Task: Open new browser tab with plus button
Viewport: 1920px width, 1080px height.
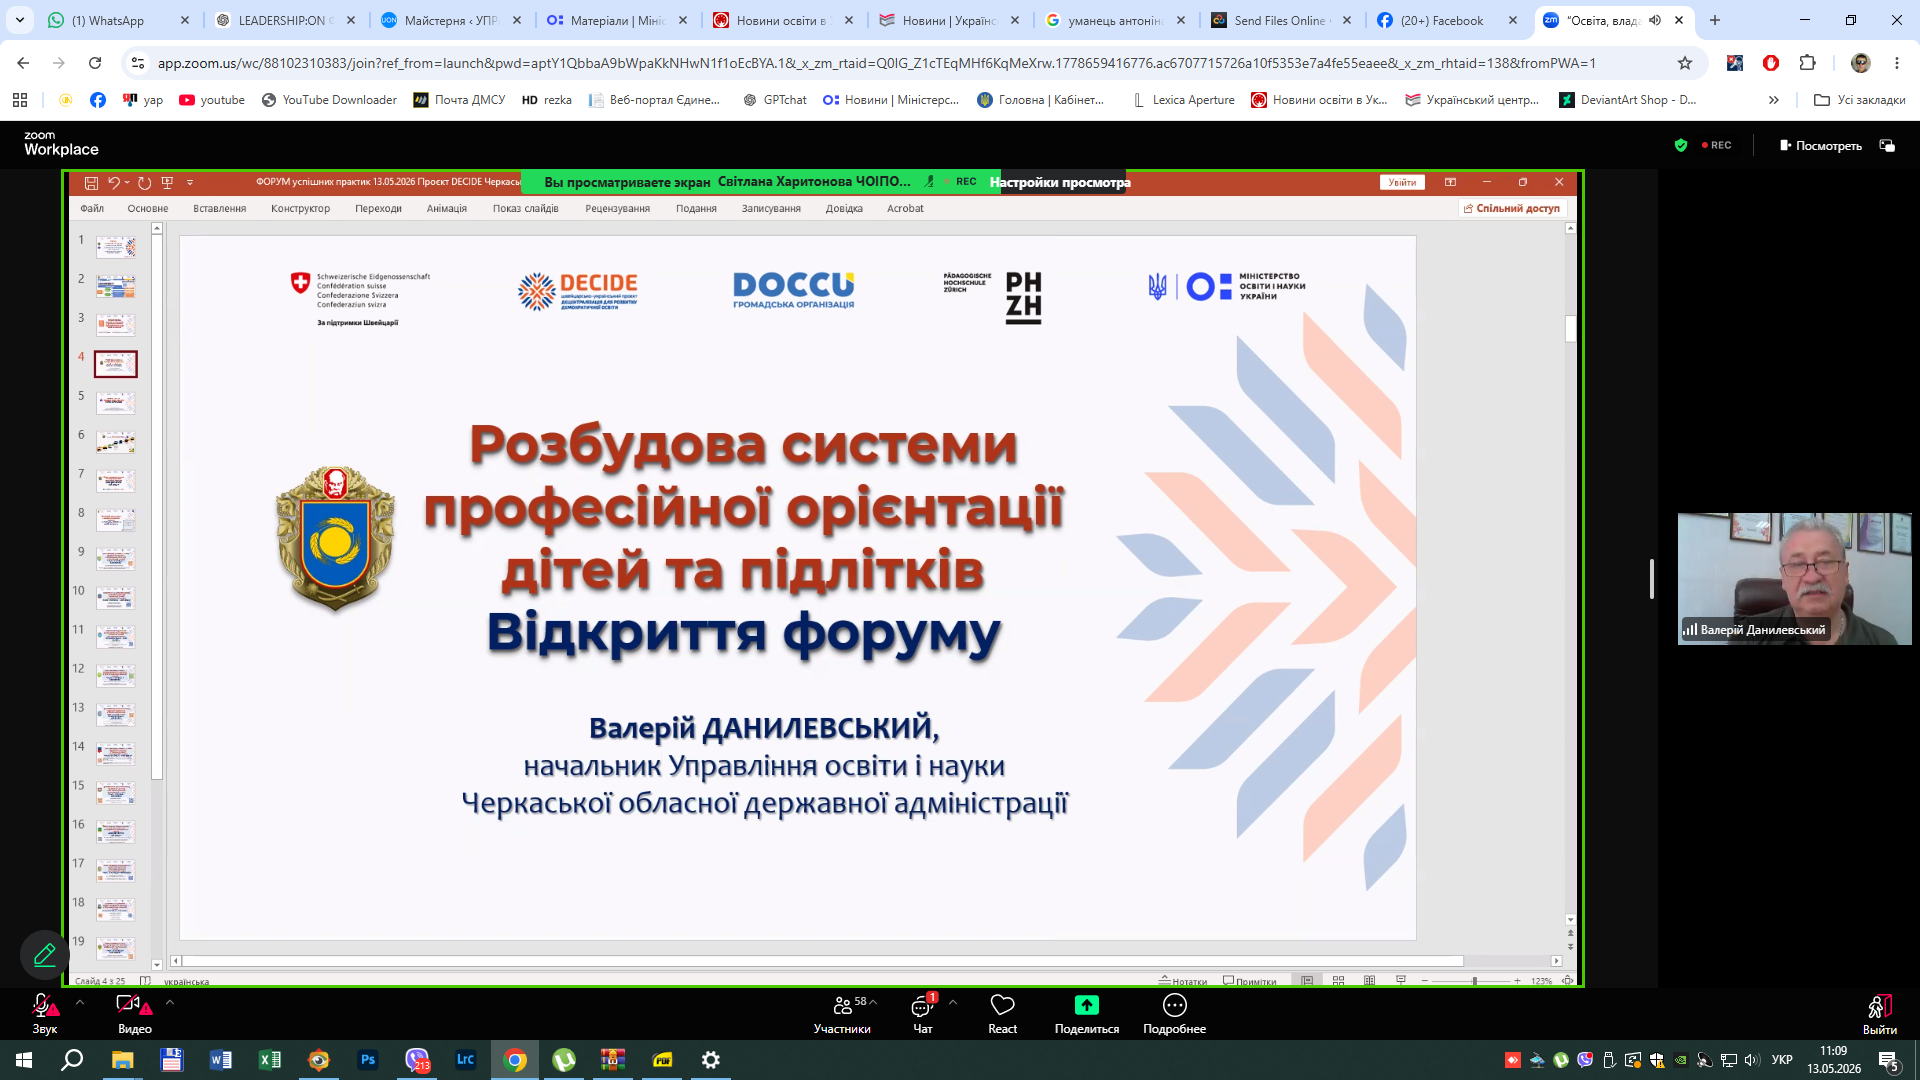Action: (1715, 20)
